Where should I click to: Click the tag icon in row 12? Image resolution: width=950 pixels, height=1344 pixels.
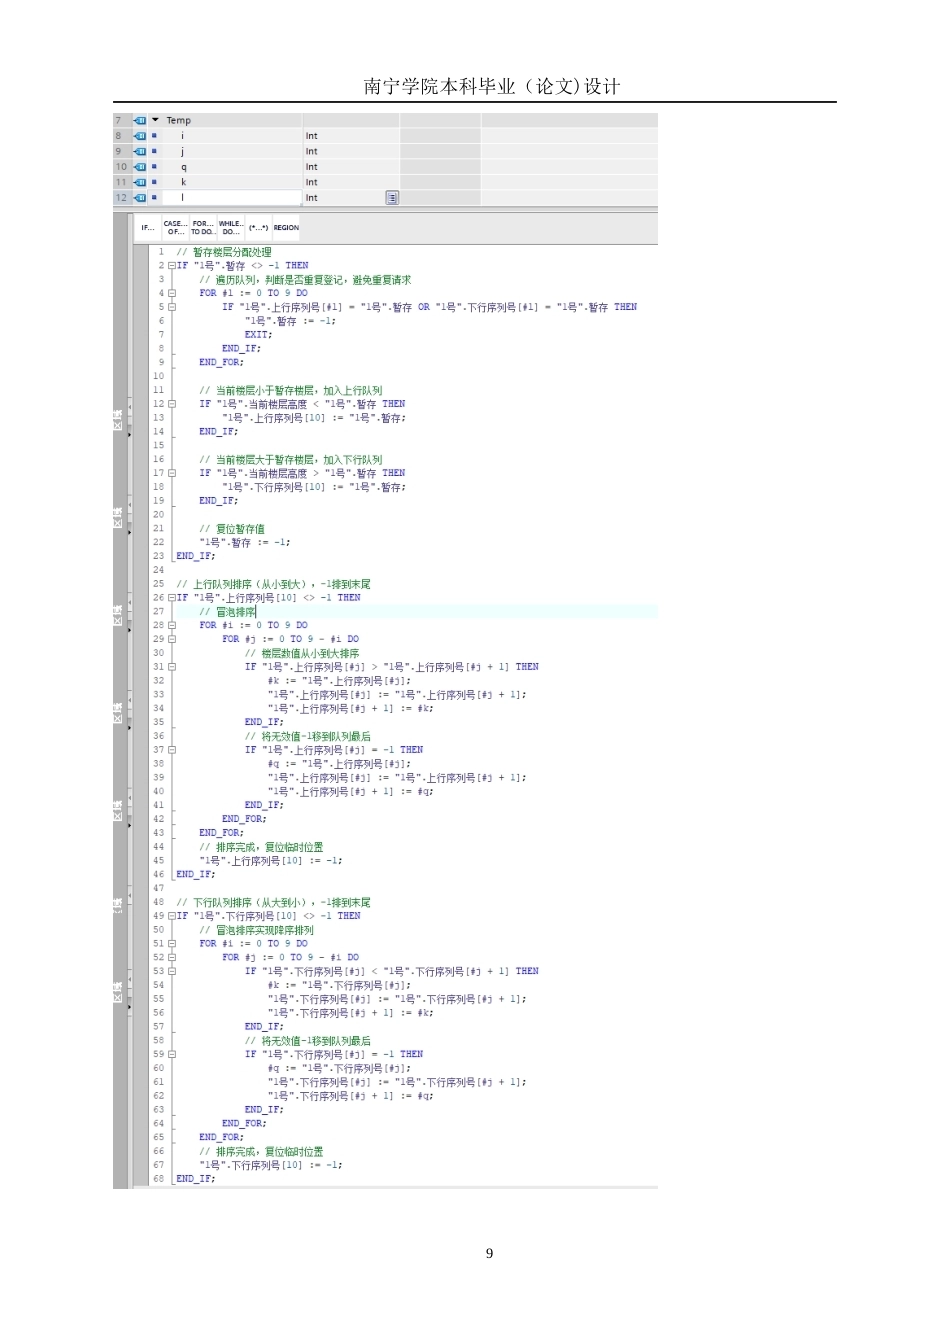coord(141,198)
